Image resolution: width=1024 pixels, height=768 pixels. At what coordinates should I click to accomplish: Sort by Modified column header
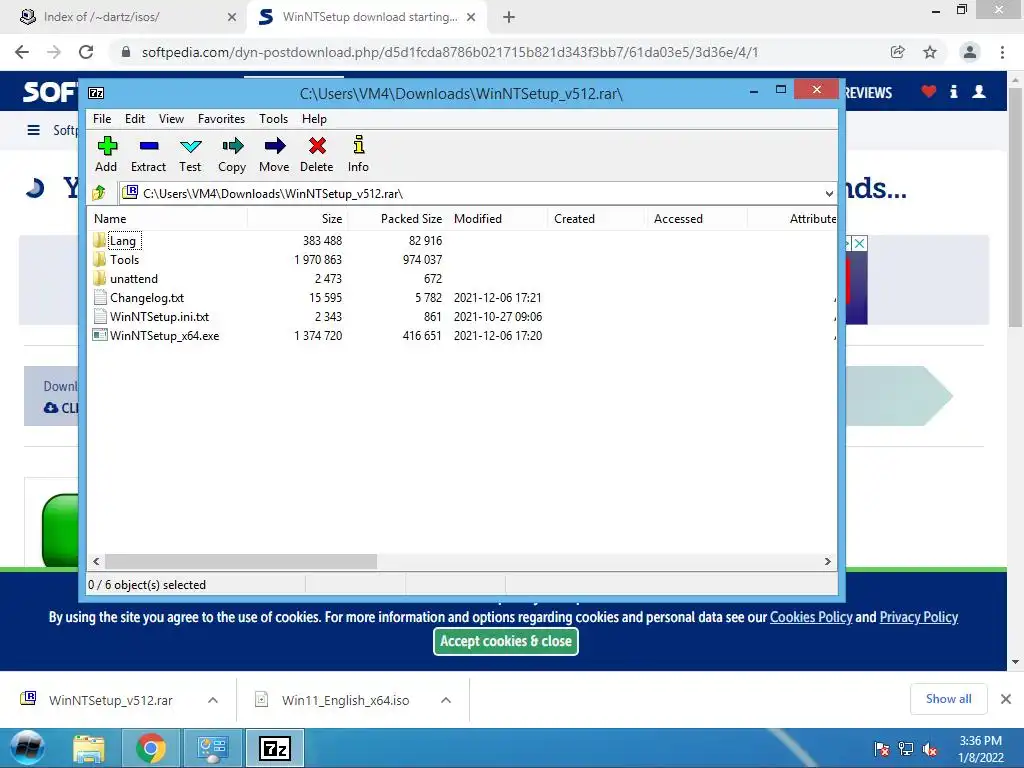pyautogui.click(x=498, y=219)
